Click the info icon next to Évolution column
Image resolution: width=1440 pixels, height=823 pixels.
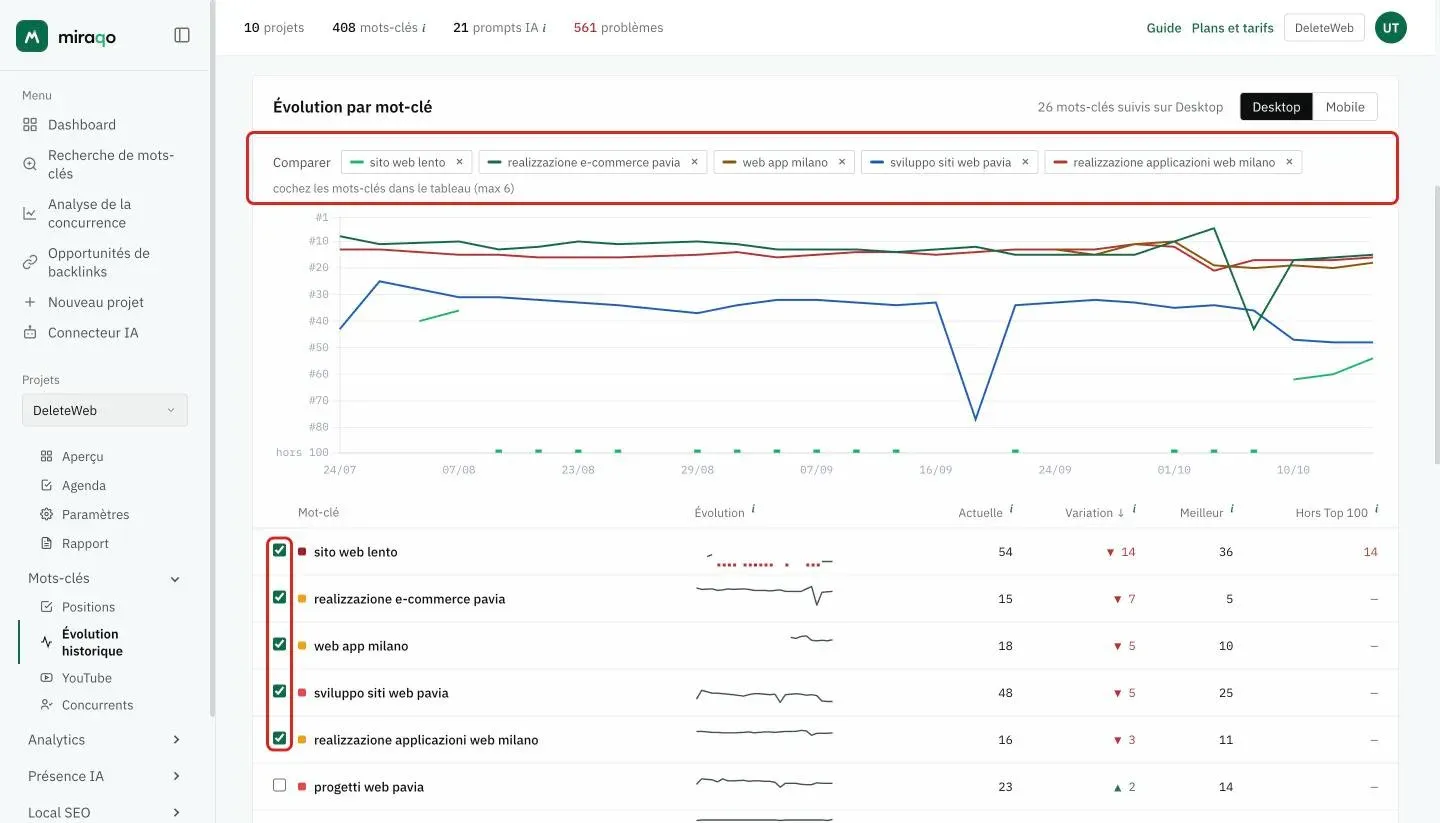(x=753, y=509)
